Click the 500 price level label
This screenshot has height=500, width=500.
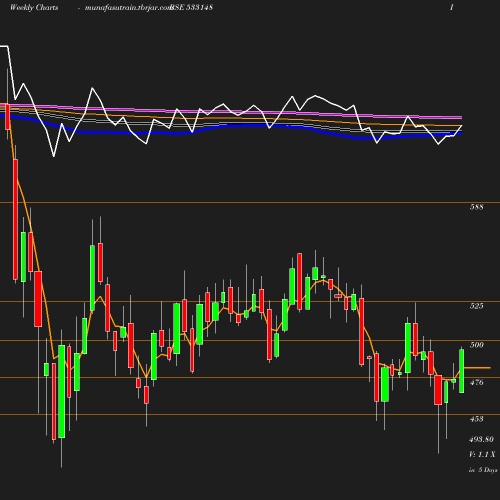click(x=476, y=345)
